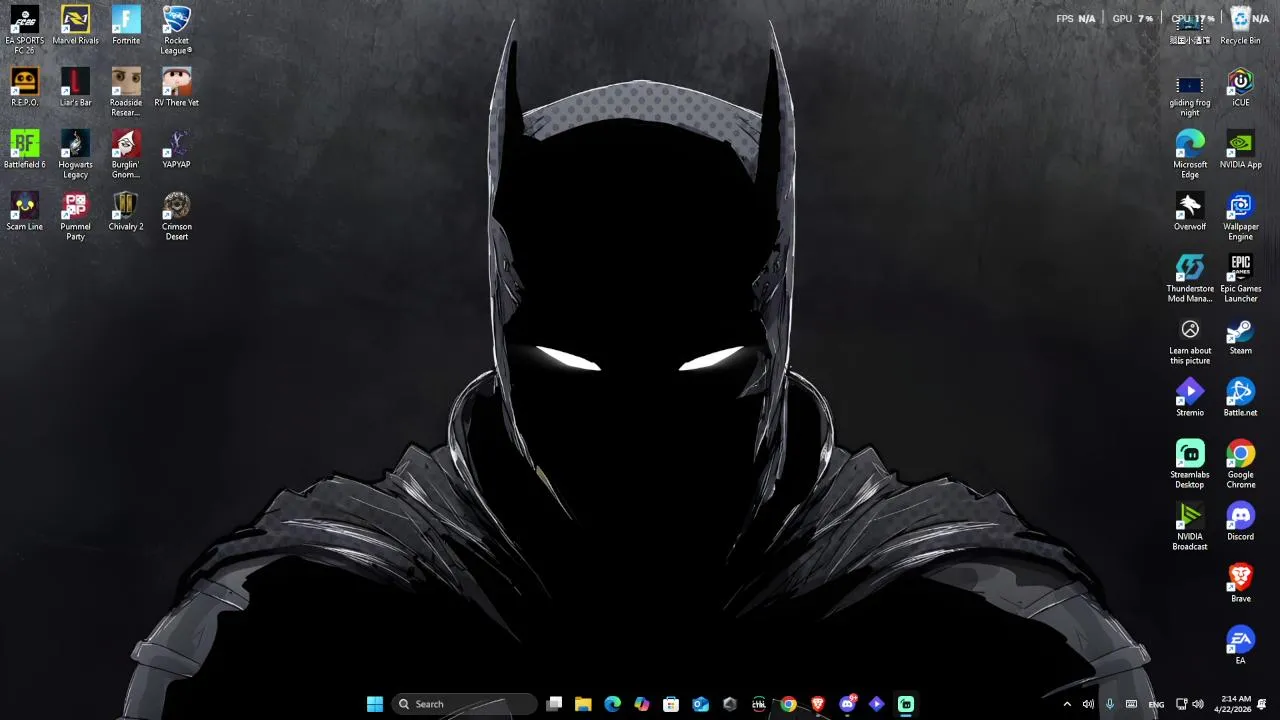Select the Google Chrome desktop shortcut
The width and height of the screenshot is (1280, 720).
tap(1241, 464)
